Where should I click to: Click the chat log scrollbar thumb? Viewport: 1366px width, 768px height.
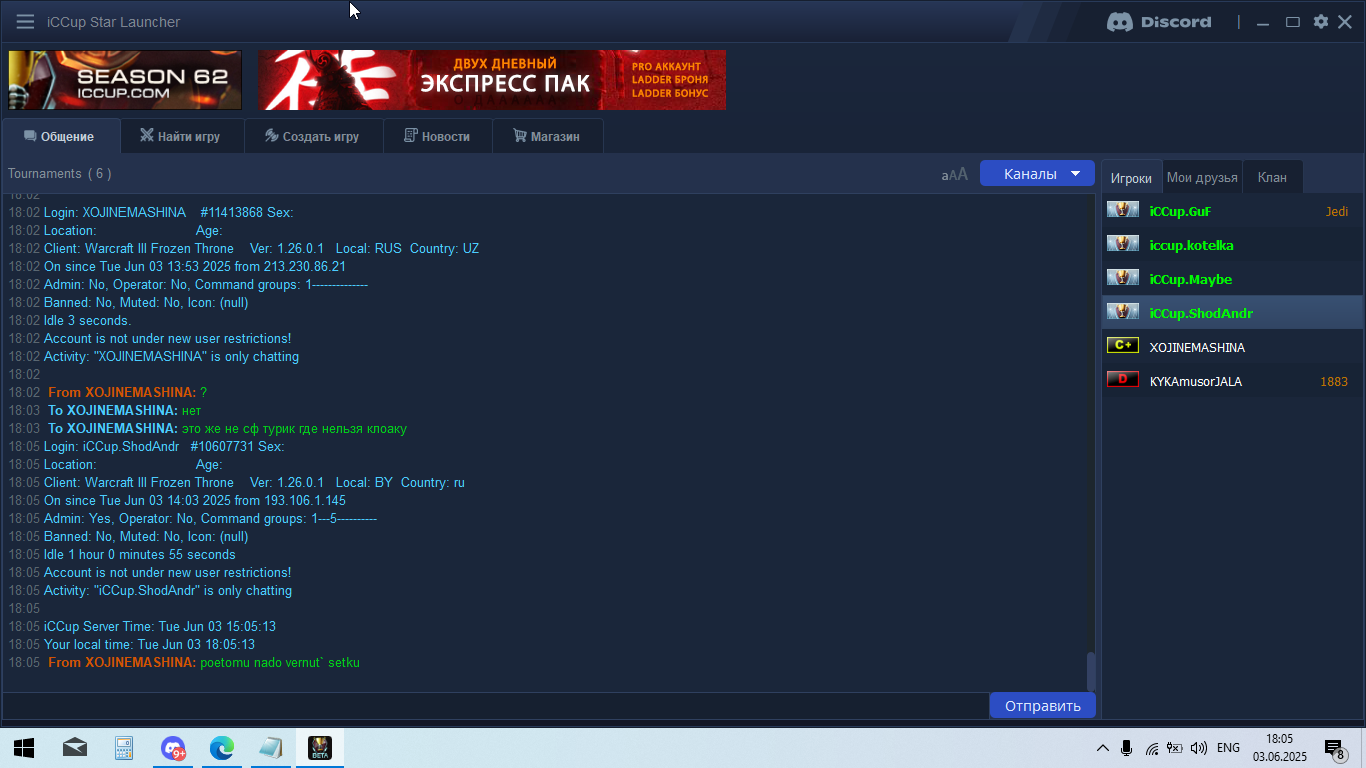(x=1091, y=671)
